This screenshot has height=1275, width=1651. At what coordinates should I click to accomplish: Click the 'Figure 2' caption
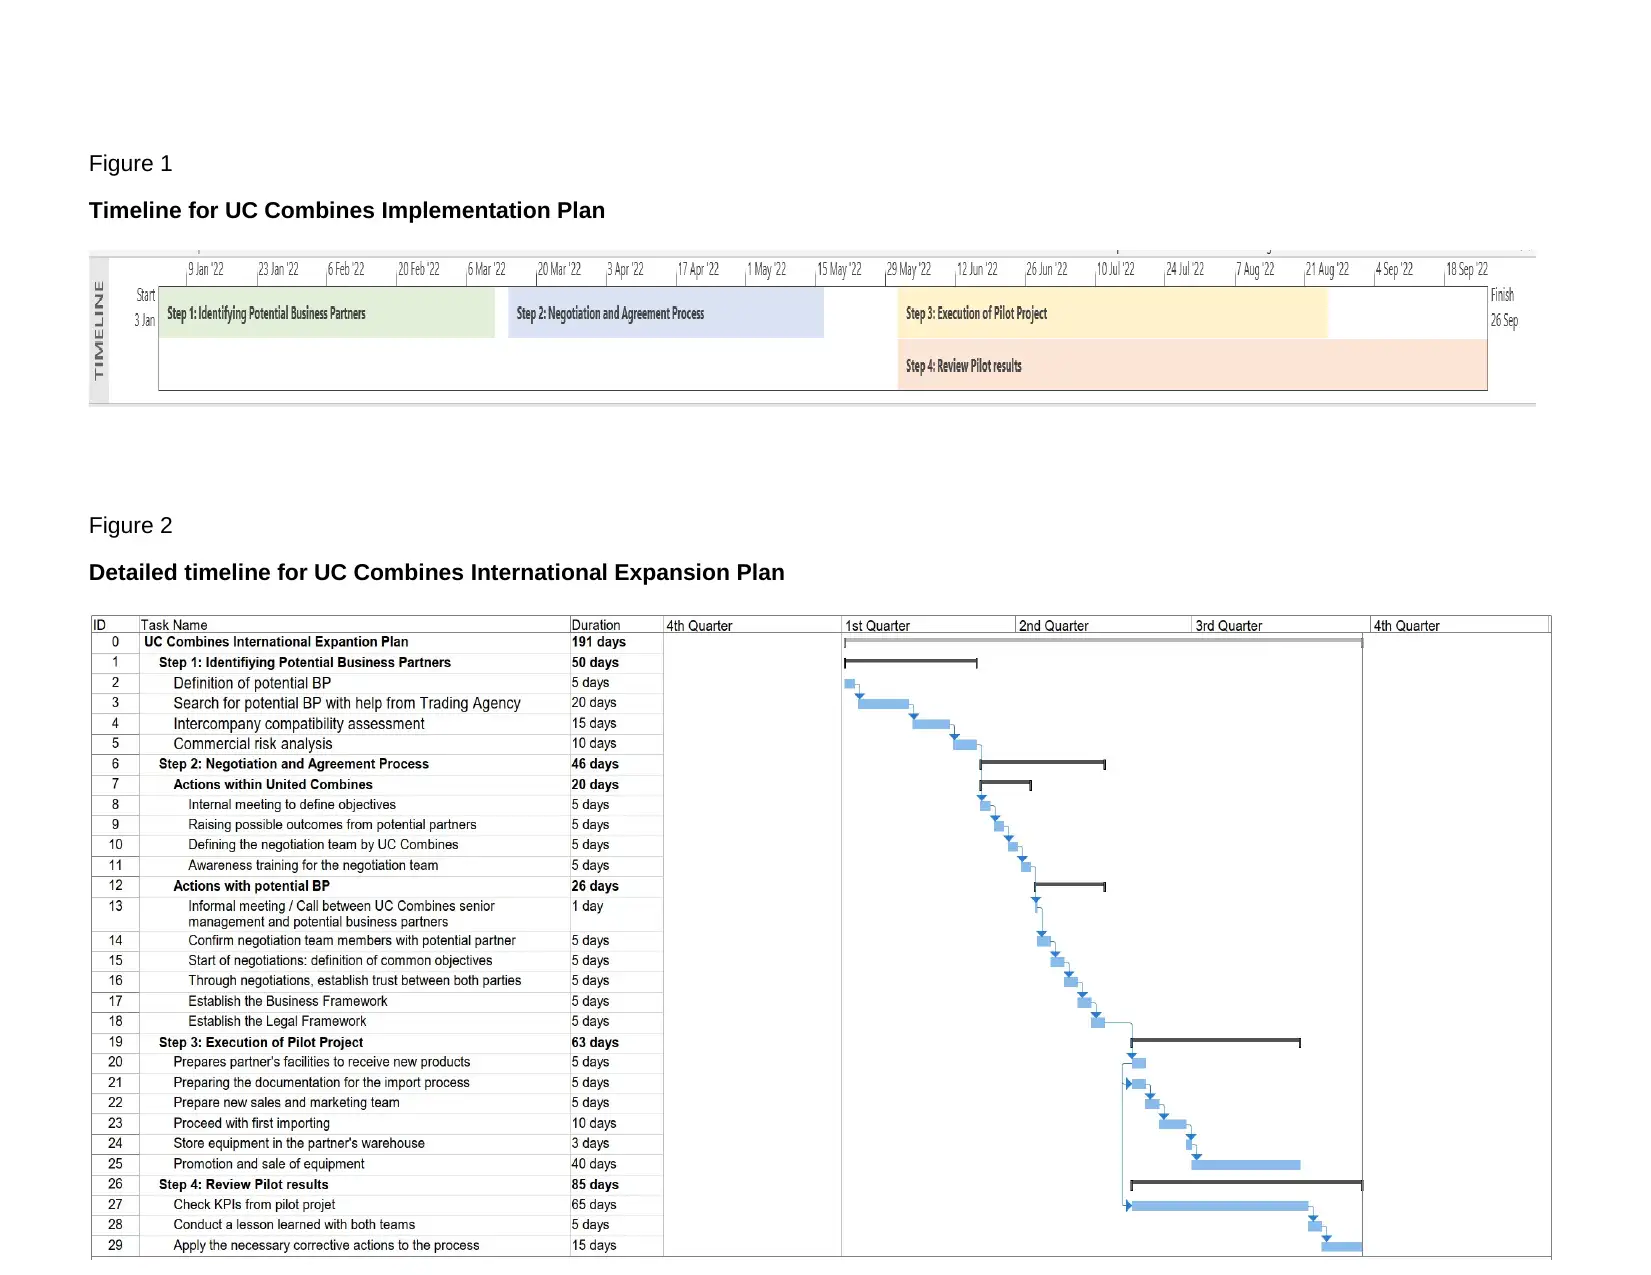[x=130, y=526]
